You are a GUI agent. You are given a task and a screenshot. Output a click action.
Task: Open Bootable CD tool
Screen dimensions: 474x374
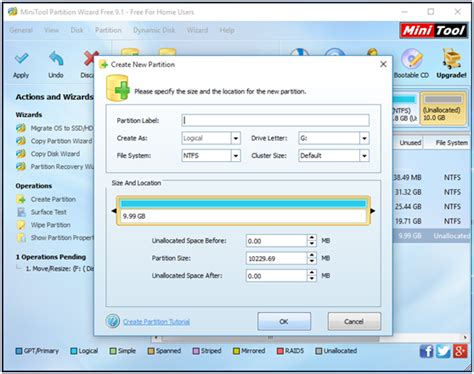click(x=411, y=63)
